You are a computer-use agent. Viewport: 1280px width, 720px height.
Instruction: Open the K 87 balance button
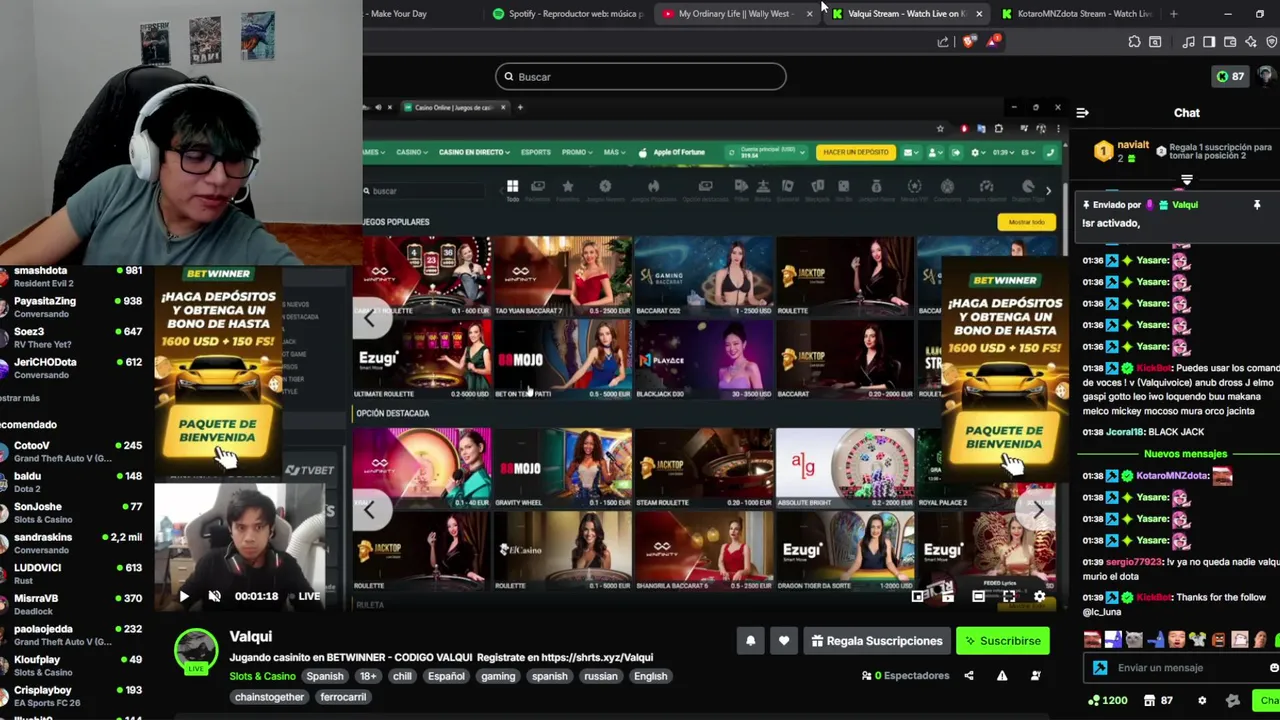coord(1230,76)
